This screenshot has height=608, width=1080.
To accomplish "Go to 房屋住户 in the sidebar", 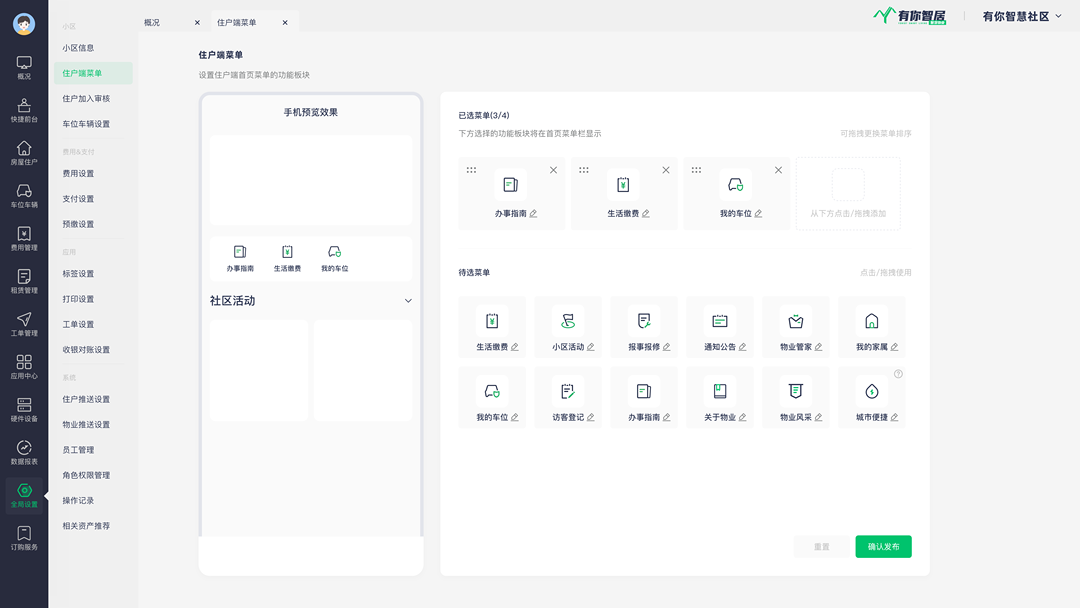I will (24, 153).
